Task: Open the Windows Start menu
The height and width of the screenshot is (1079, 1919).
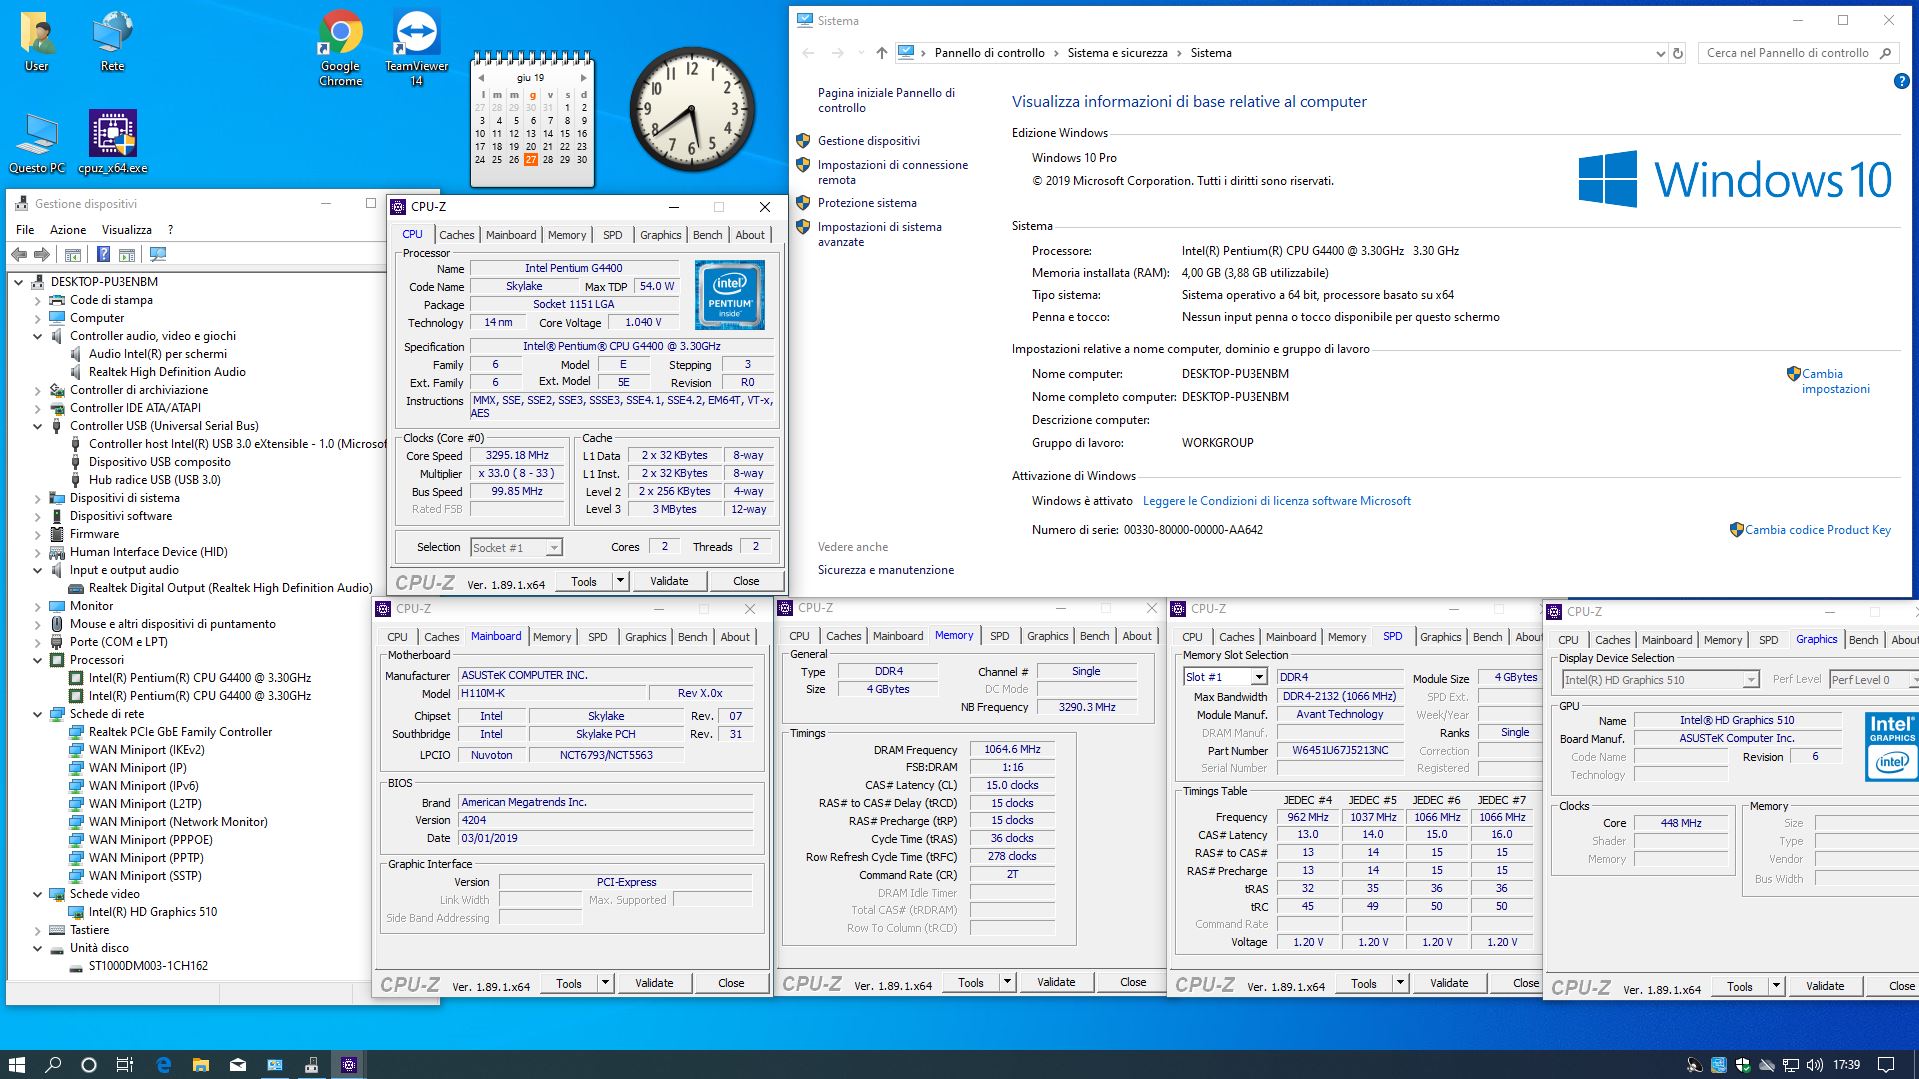Action: (17, 1065)
